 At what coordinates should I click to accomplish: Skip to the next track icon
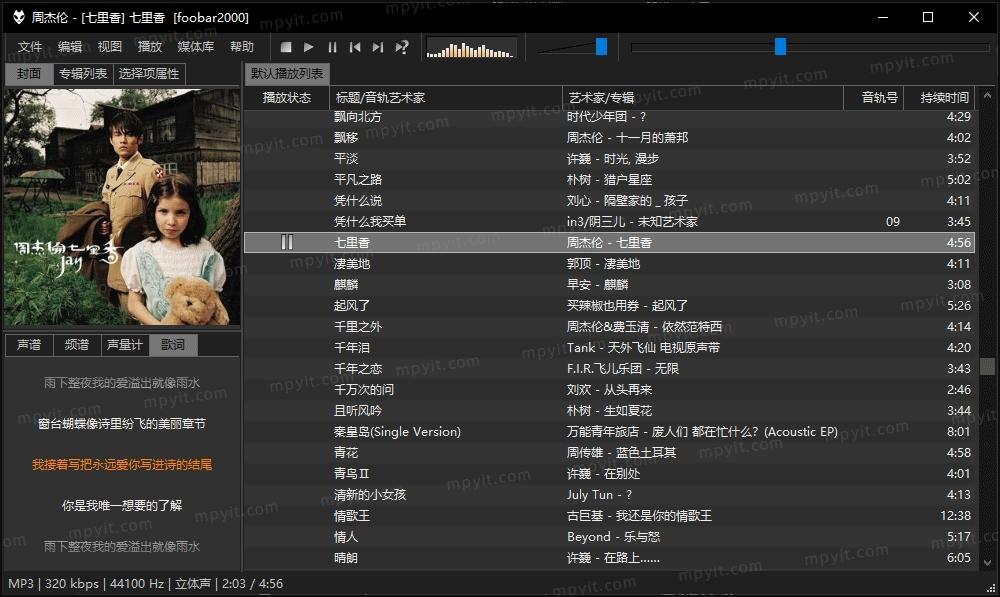pyautogui.click(x=378, y=46)
